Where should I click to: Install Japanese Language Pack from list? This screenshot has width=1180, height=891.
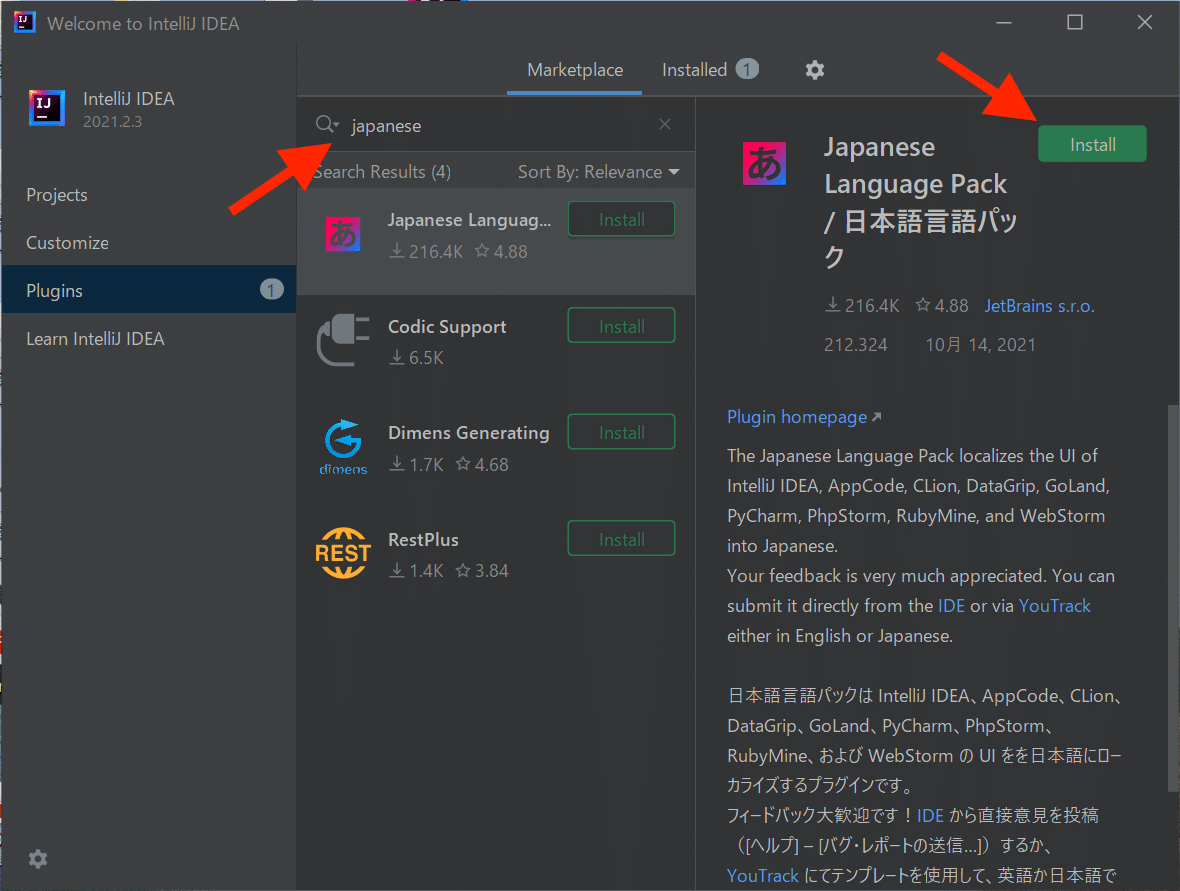[621, 220]
